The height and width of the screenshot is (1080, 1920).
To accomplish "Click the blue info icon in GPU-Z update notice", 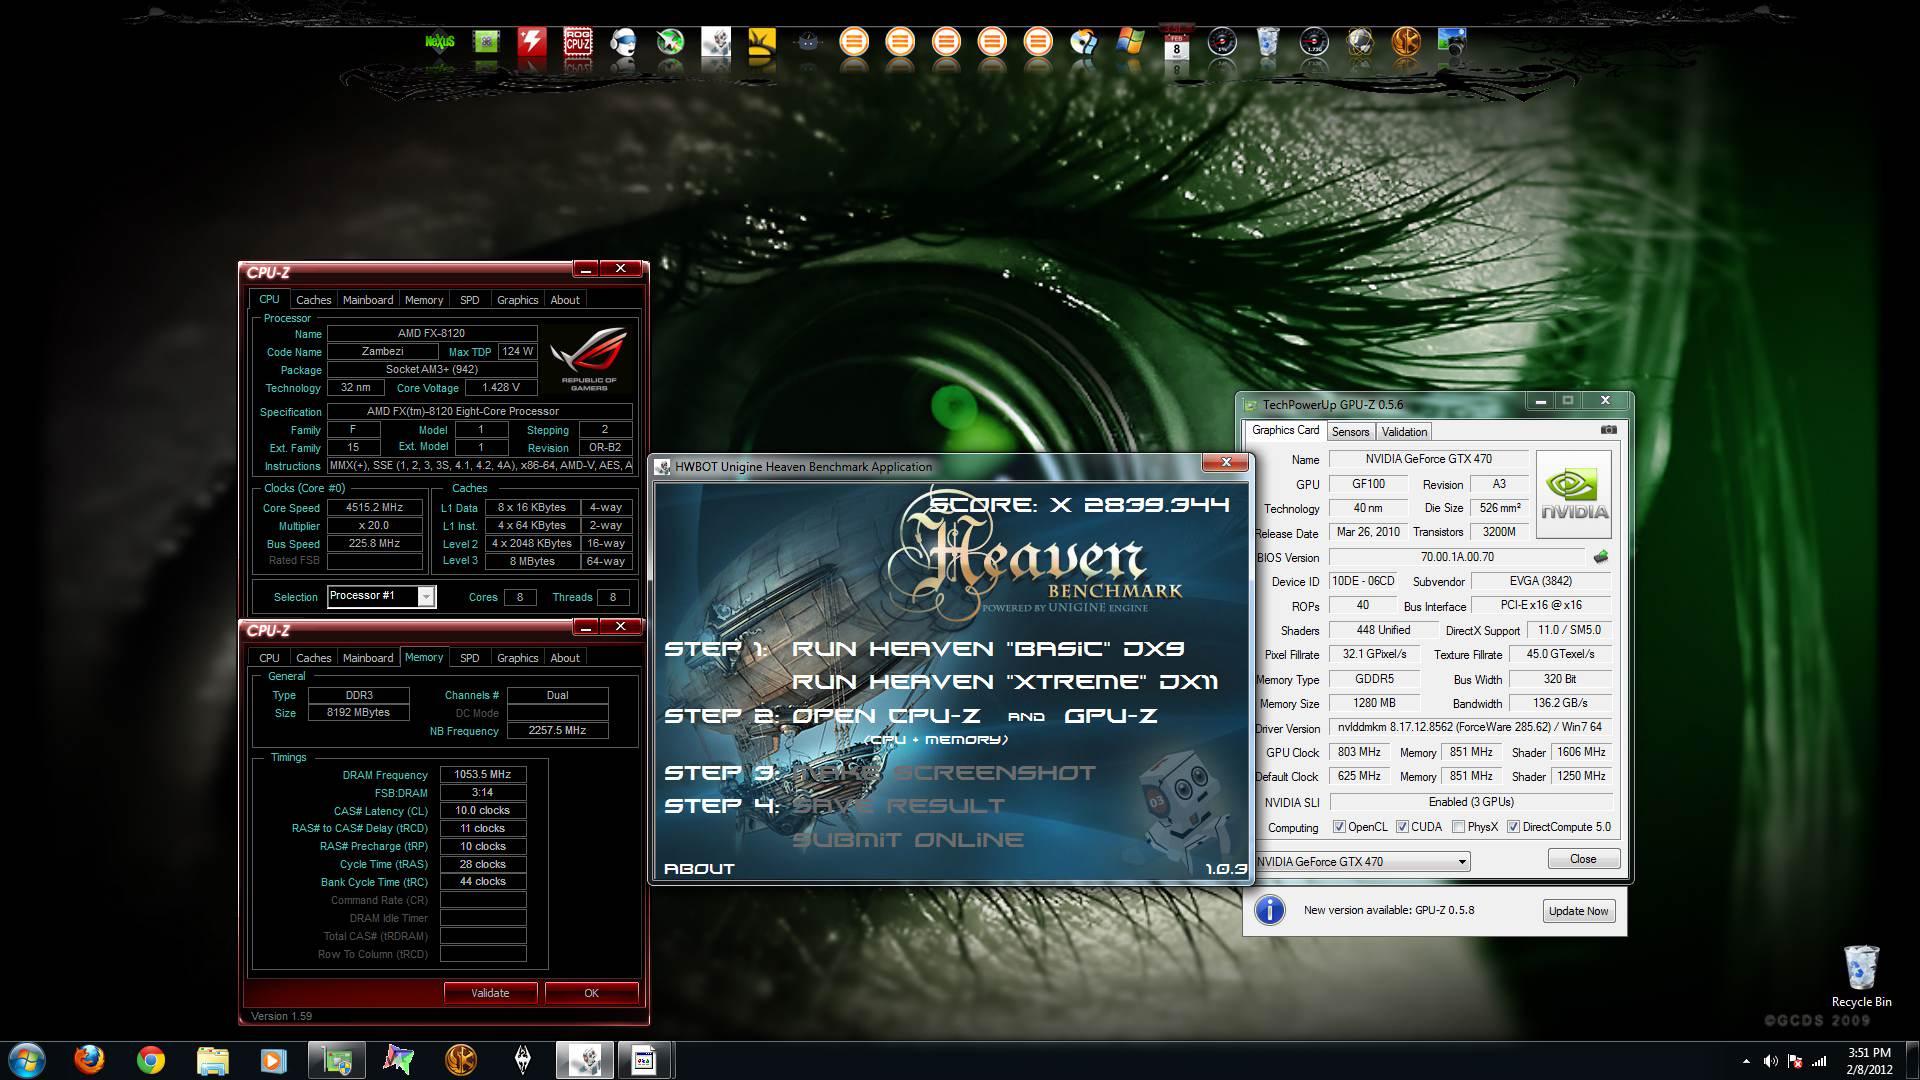I will pyautogui.click(x=1269, y=910).
